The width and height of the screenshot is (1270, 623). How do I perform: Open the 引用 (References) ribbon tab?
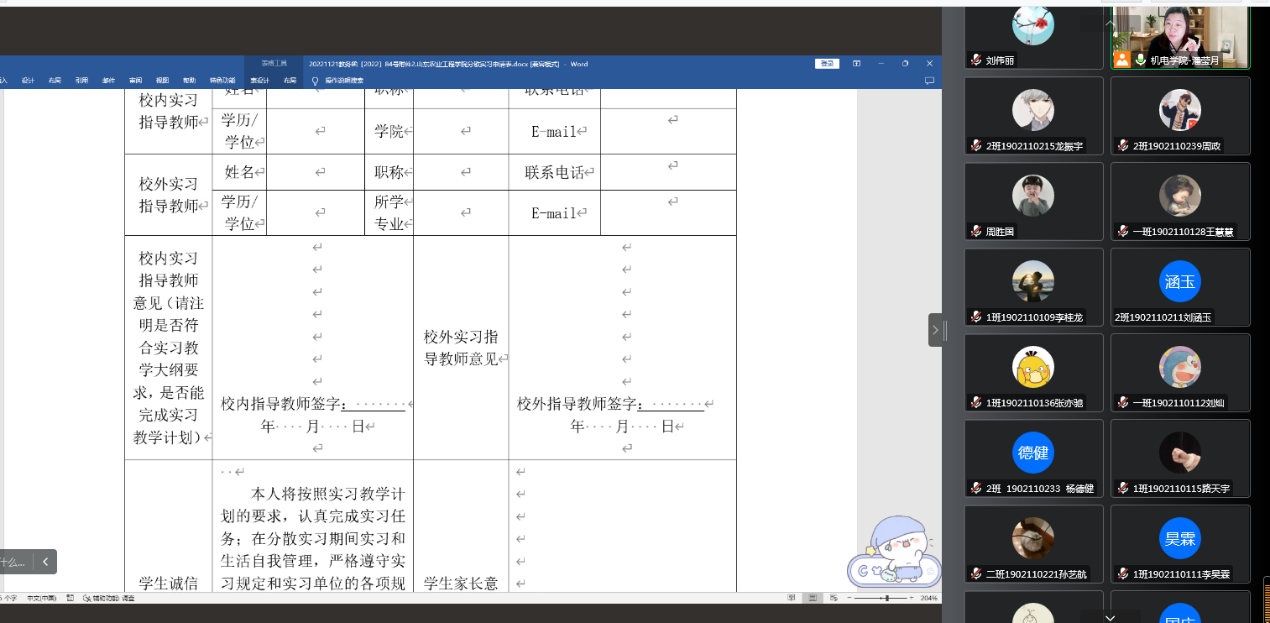[x=82, y=80]
